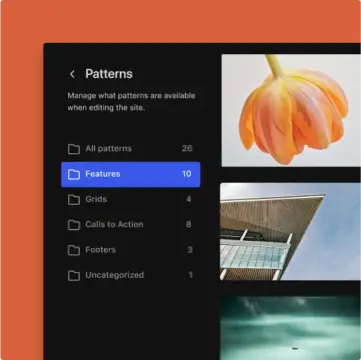This screenshot has width=361, height=360.
Task: Click the count 1 next to Uncategorized
Action: pyautogui.click(x=191, y=275)
